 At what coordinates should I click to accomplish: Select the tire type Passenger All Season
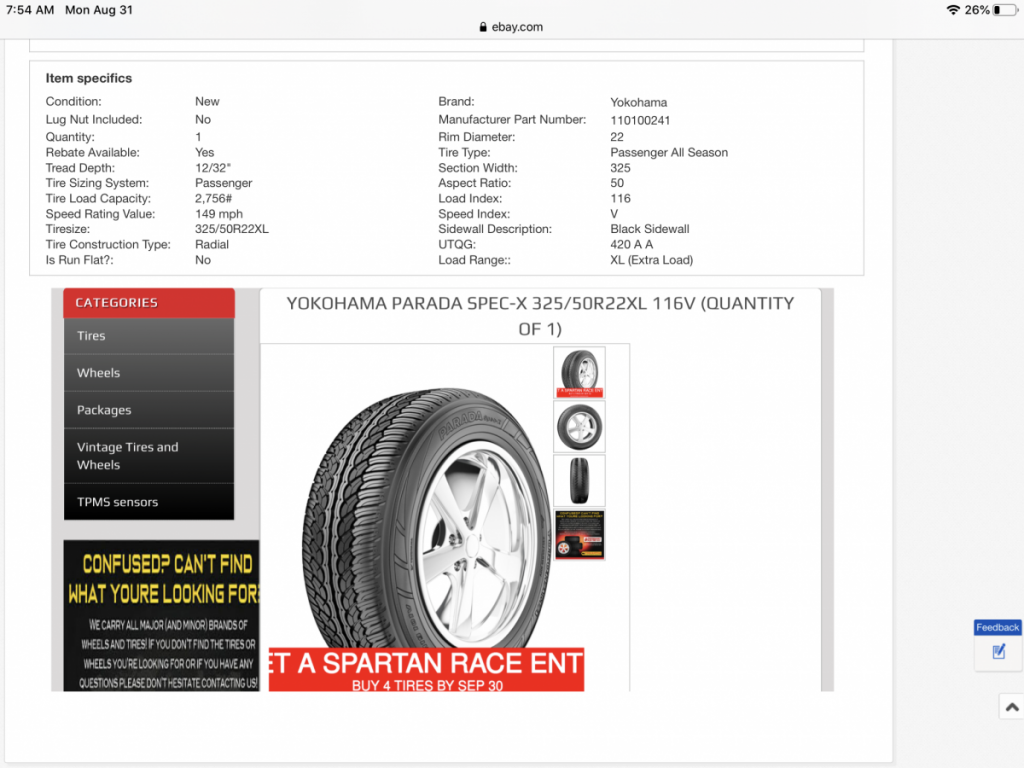pyautogui.click(x=669, y=153)
